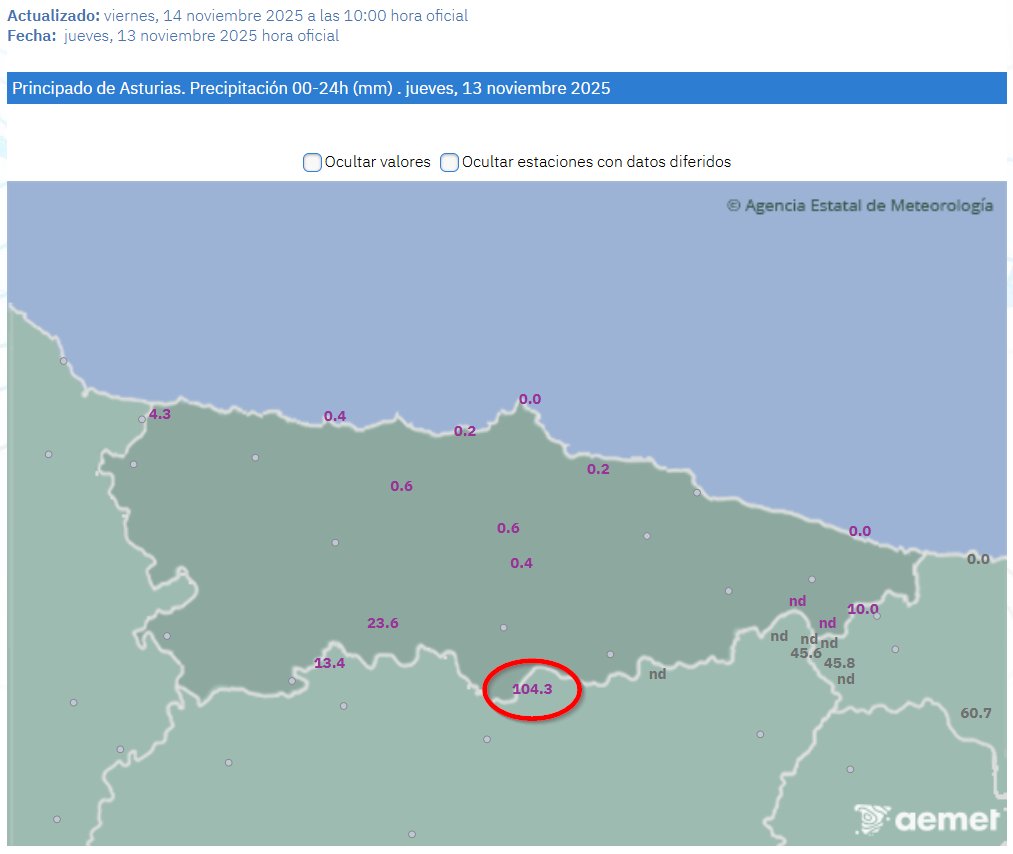Click the value 60.7 near map edge

tap(974, 713)
